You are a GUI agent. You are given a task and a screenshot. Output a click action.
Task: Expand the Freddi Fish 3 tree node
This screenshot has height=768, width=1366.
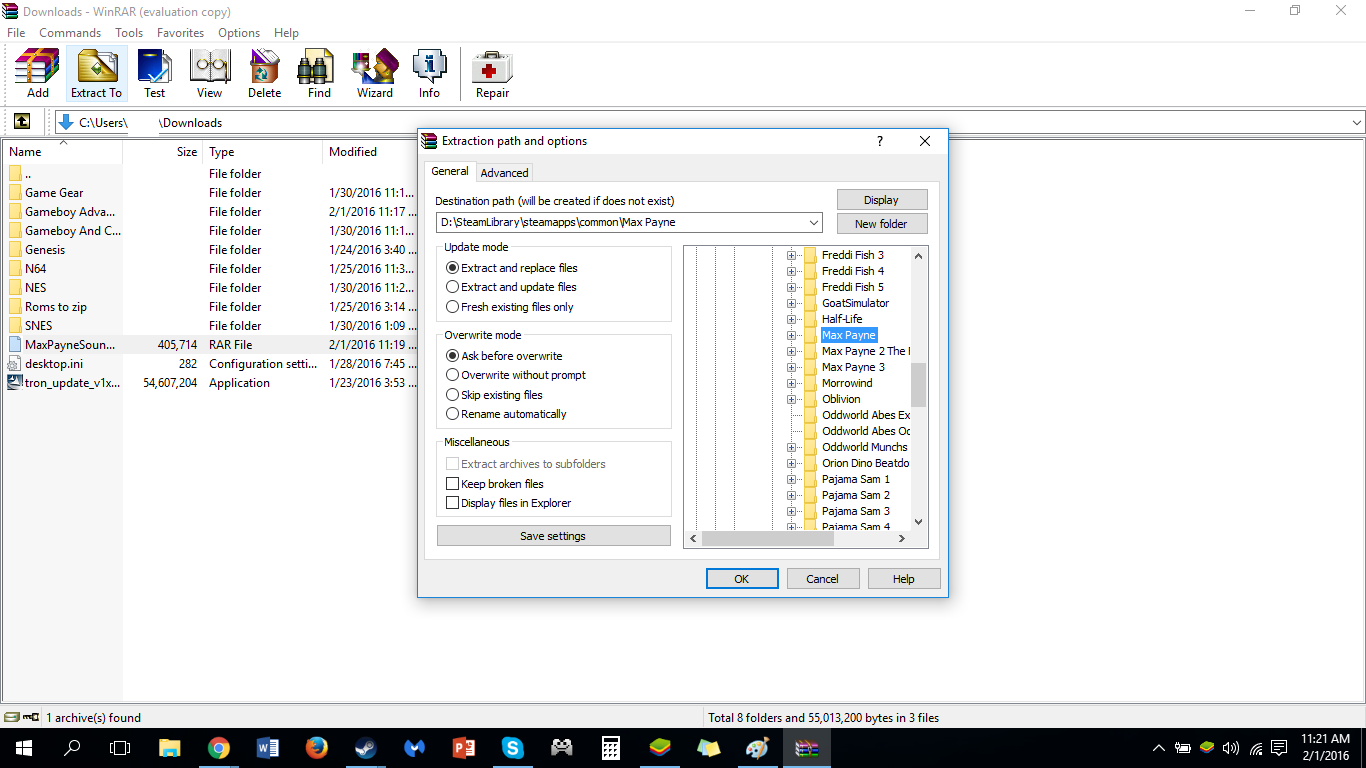pyautogui.click(x=791, y=255)
